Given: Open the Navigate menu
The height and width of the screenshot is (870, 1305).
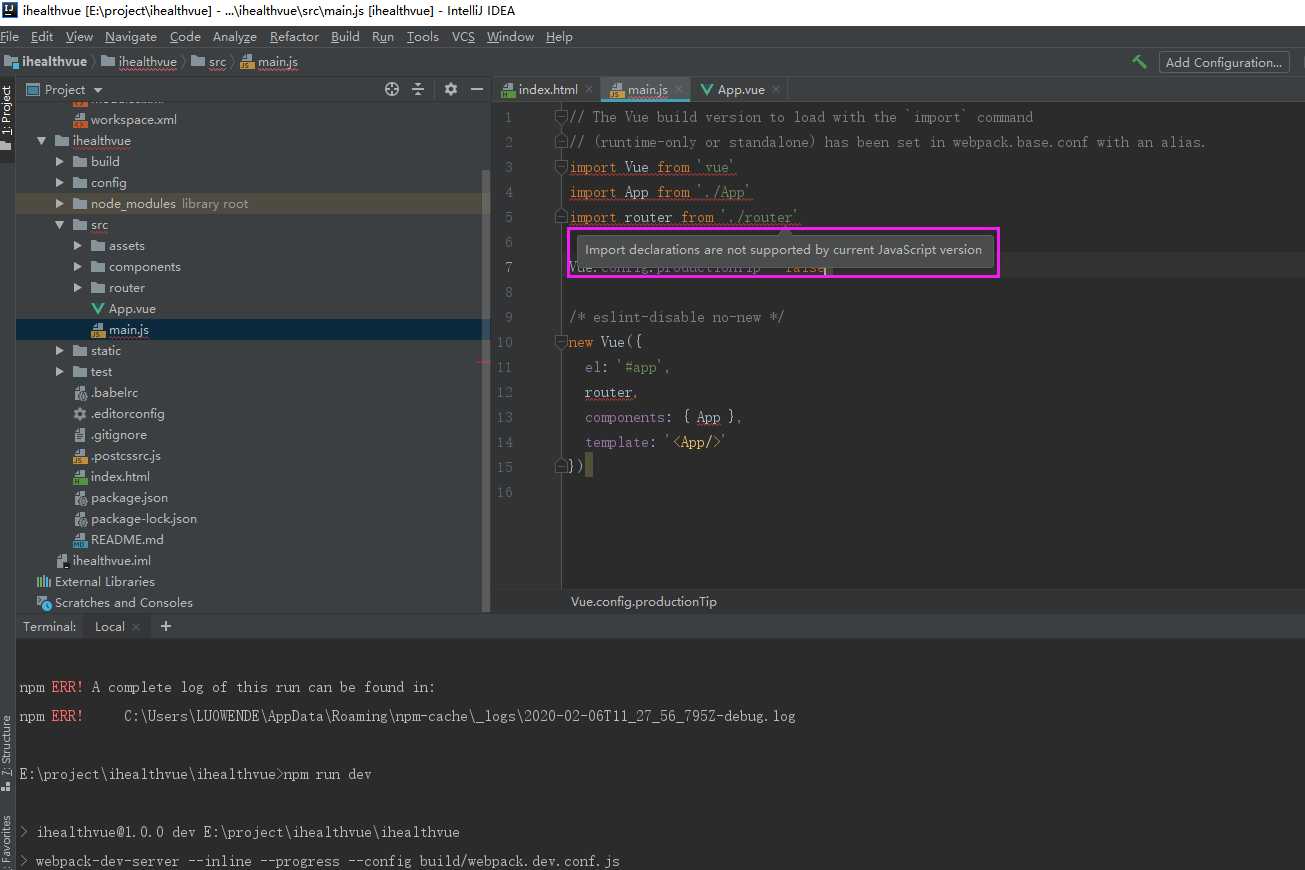Looking at the screenshot, I should (131, 37).
